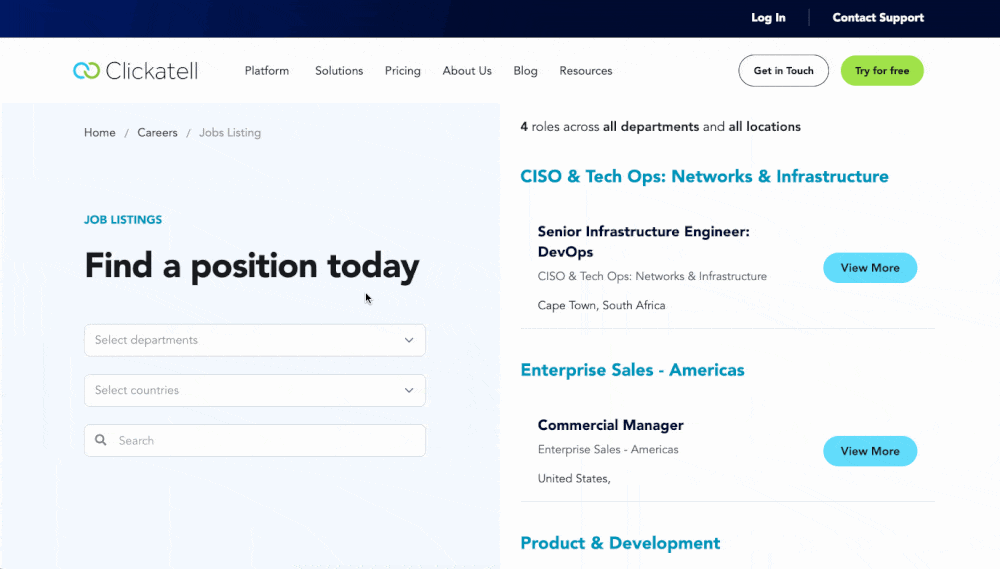This screenshot has width=1000, height=569.
Task: Open the Select countries dropdown
Action: (x=254, y=390)
